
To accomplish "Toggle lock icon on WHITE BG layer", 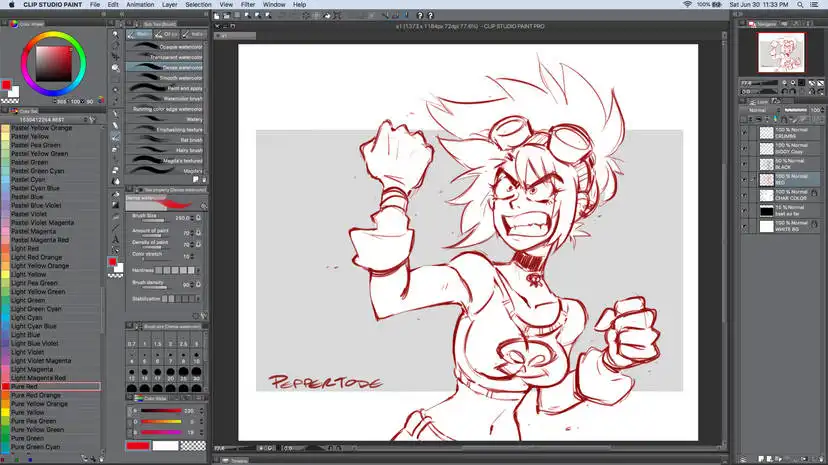I will coord(815,225).
